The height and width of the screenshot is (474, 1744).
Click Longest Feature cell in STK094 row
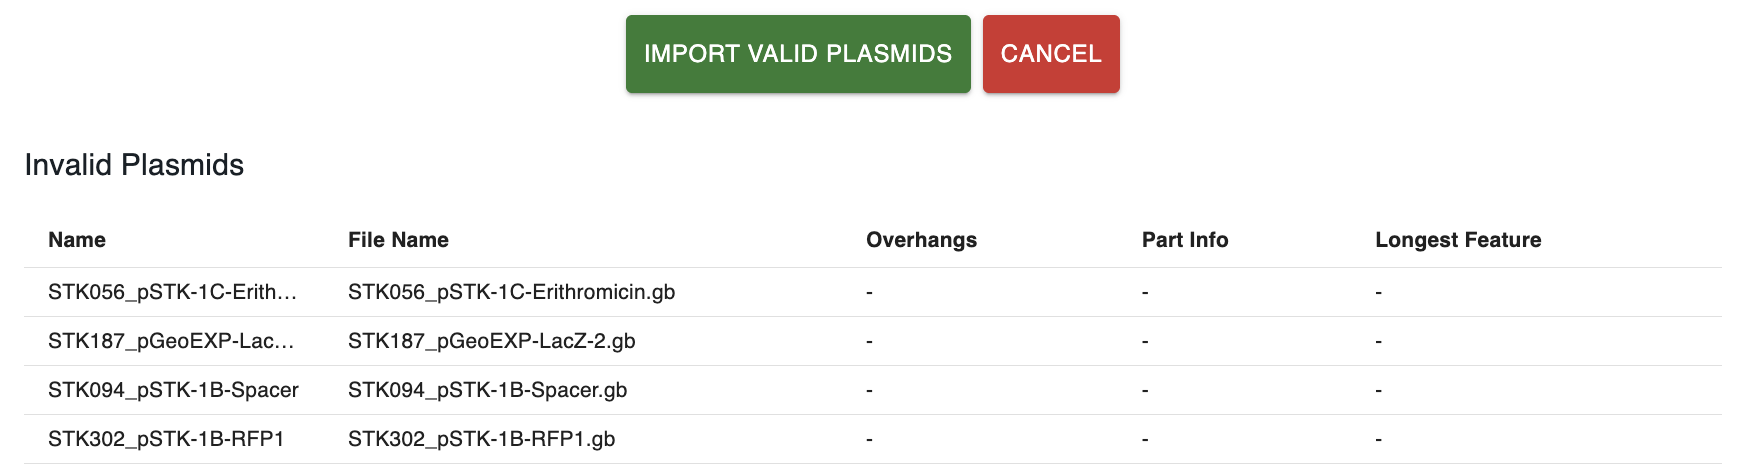[1379, 390]
